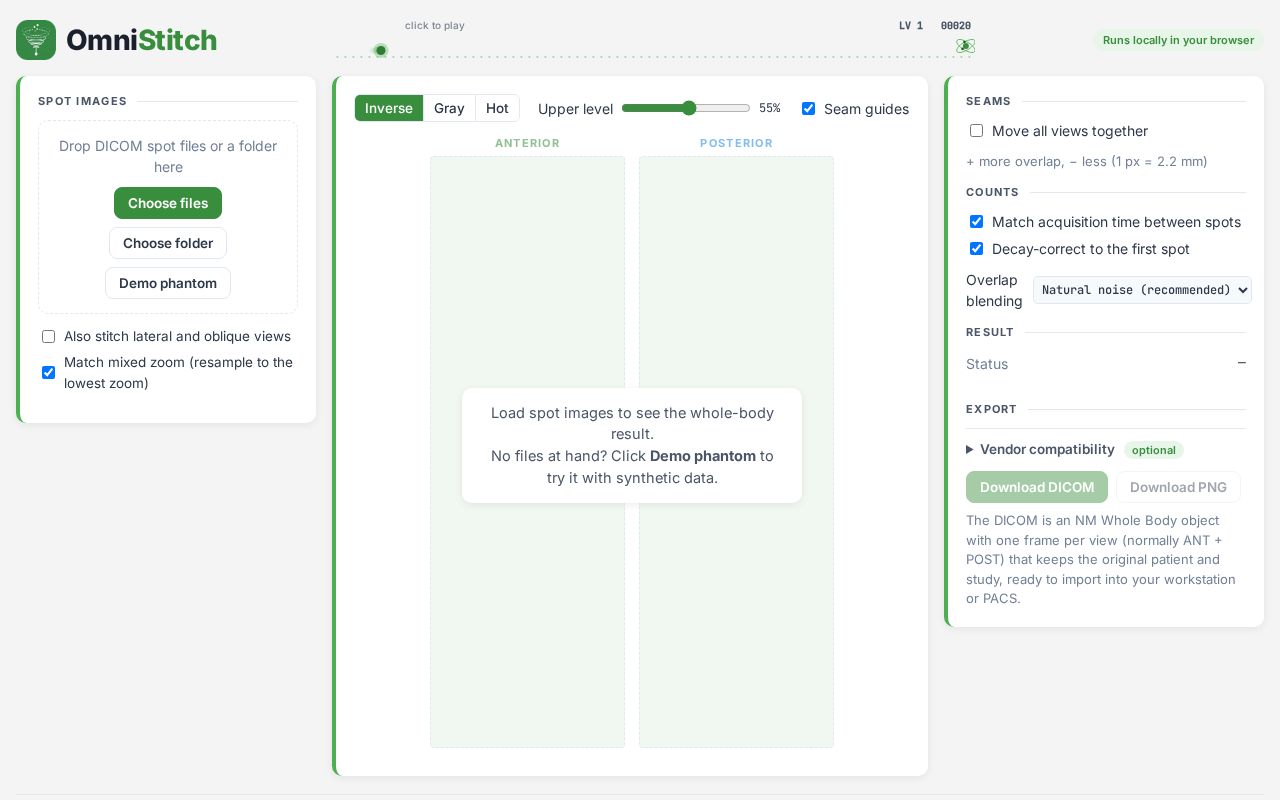Click the Download DICOM button
The width and height of the screenshot is (1280, 800).
(1037, 487)
